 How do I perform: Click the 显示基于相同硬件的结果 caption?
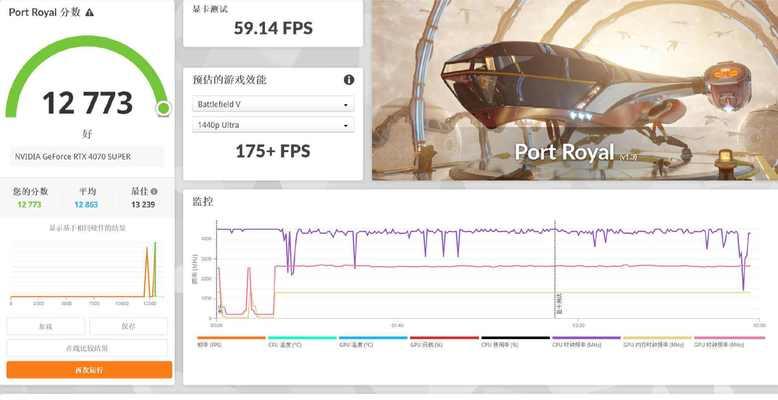tap(87, 228)
